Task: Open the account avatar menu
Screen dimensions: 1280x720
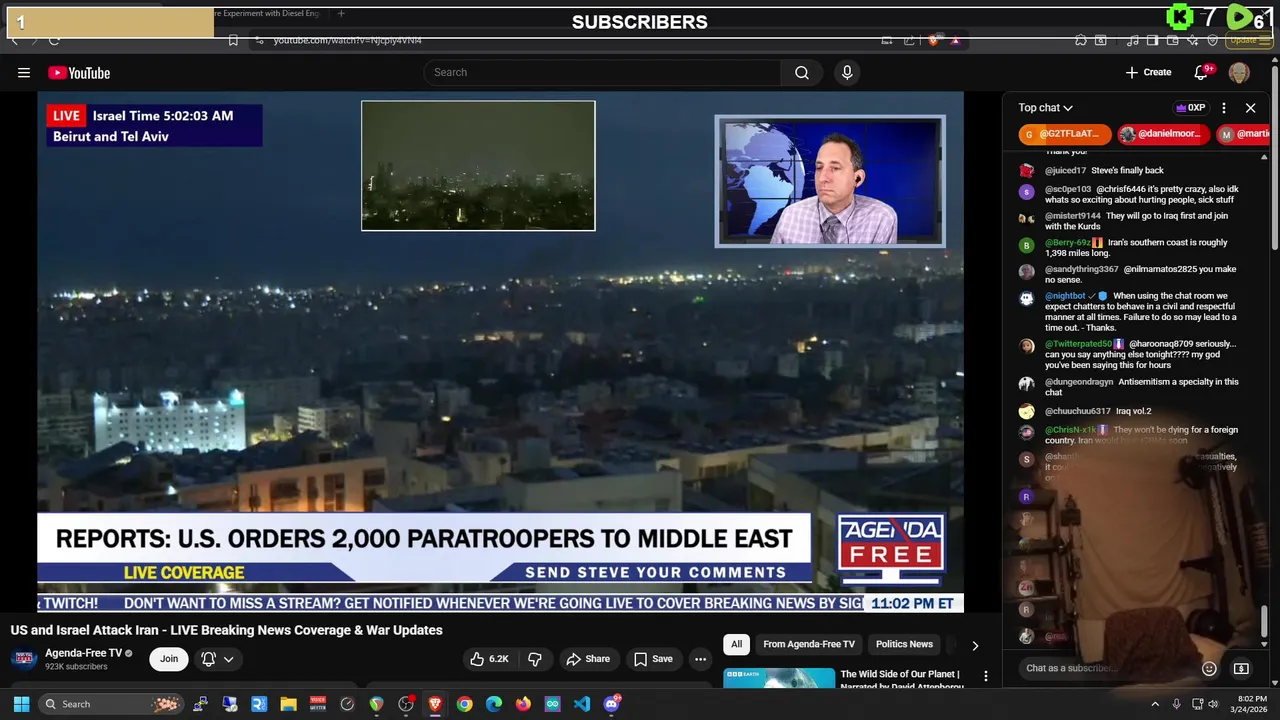Action: coord(1239,72)
